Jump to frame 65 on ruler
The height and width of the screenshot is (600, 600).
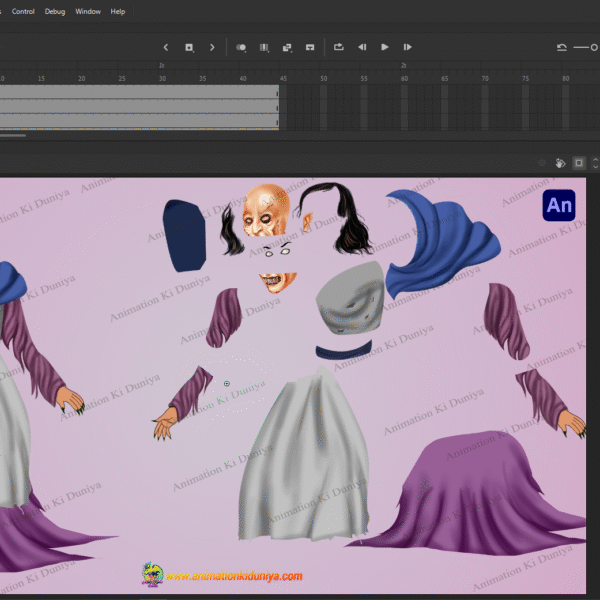point(445,78)
